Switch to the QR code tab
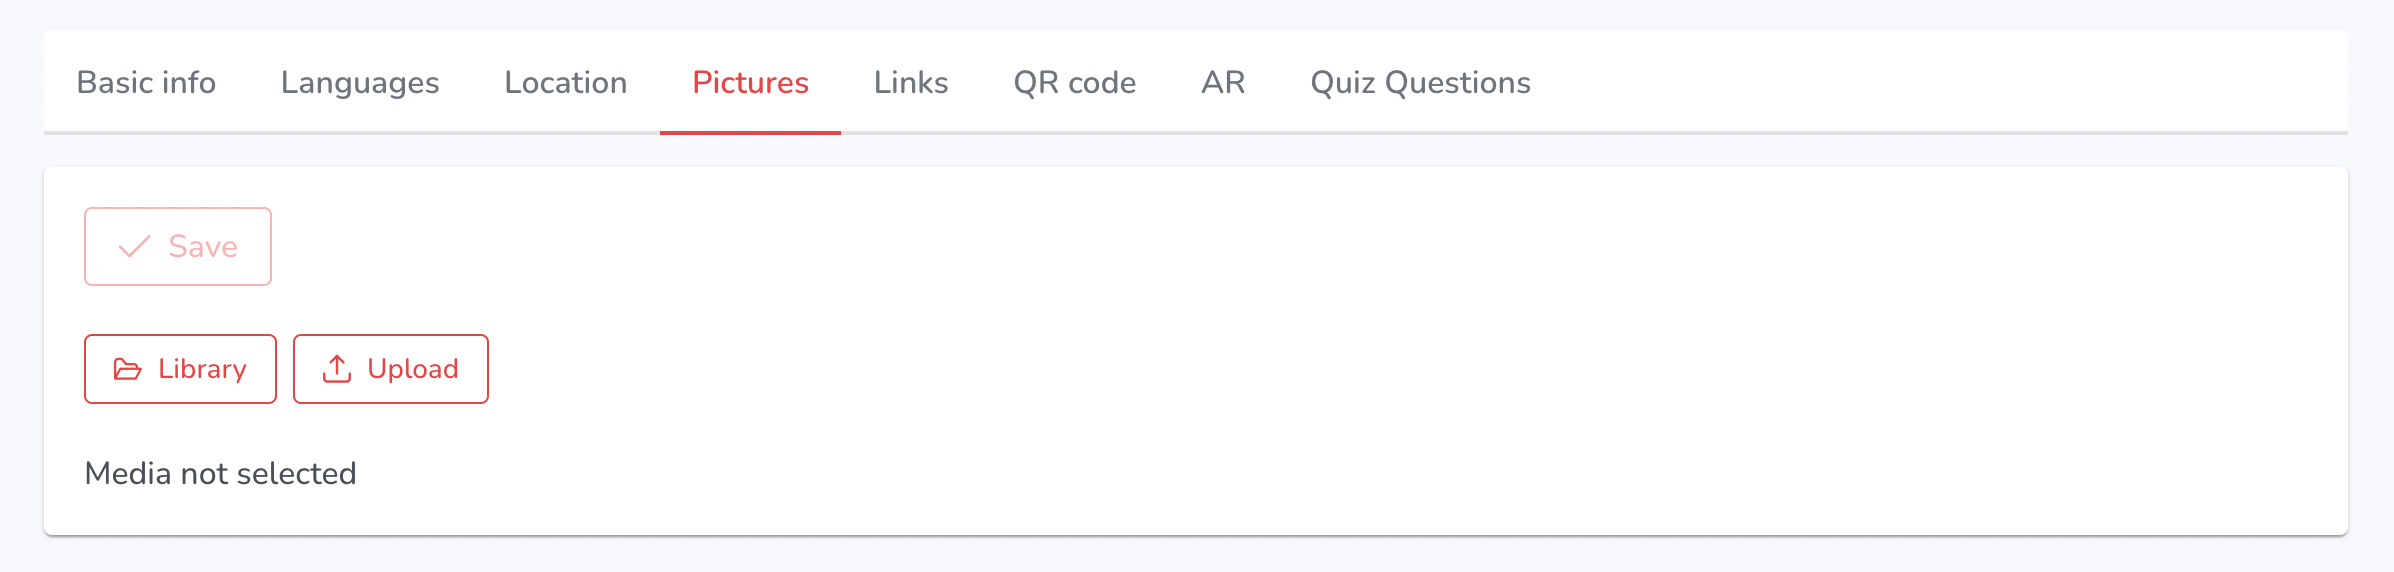 [x=1075, y=82]
